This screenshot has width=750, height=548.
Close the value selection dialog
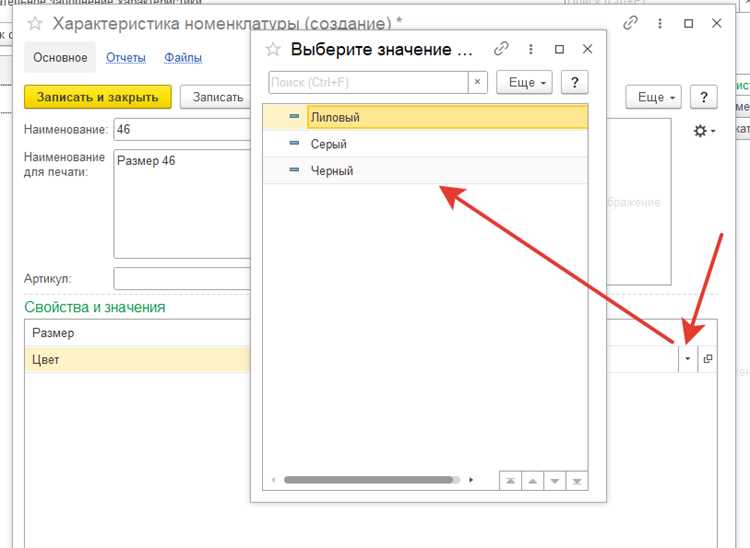pyautogui.click(x=587, y=49)
